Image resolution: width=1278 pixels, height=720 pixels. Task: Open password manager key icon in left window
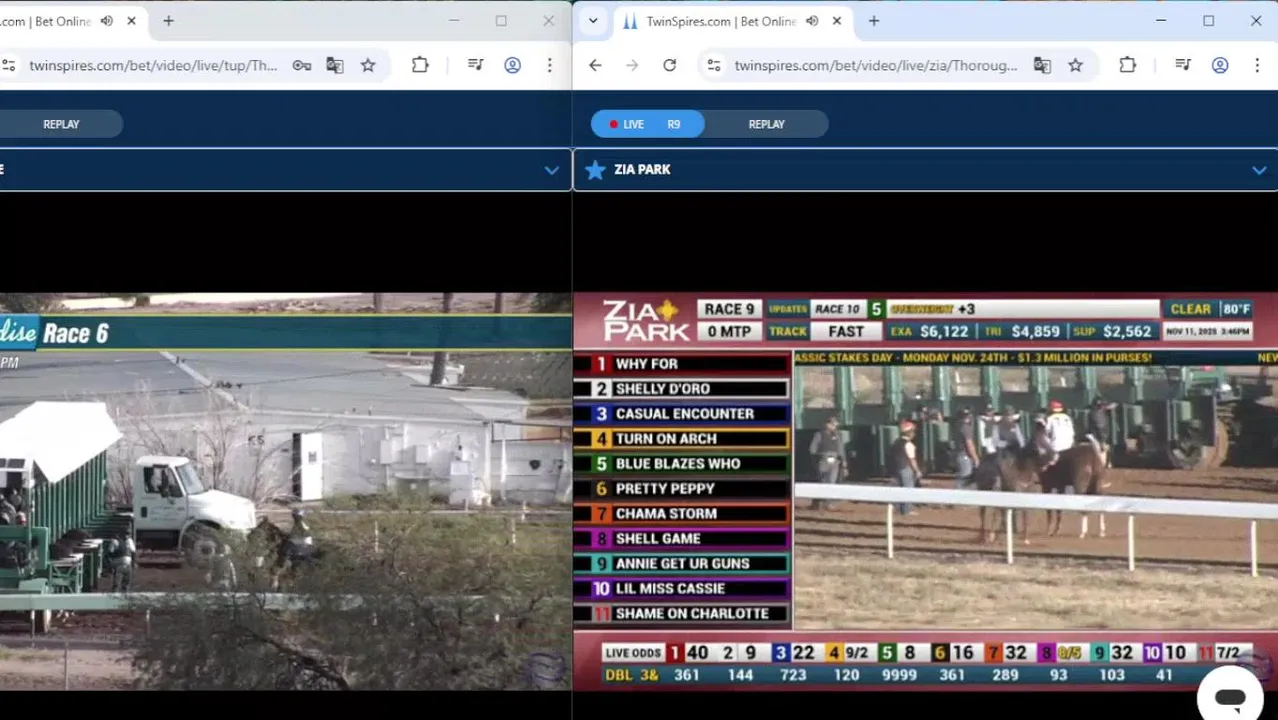pos(301,66)
